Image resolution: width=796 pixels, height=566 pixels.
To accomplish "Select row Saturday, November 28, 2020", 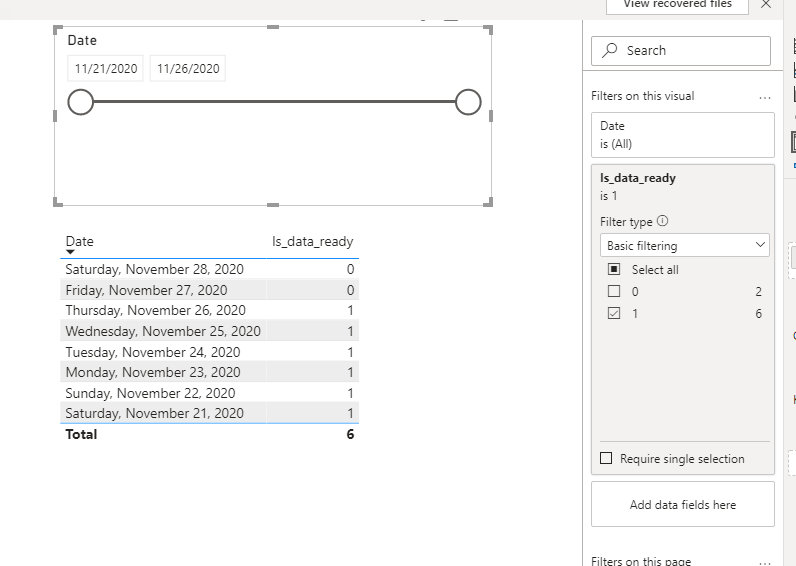I will click(x=209, y=269).
